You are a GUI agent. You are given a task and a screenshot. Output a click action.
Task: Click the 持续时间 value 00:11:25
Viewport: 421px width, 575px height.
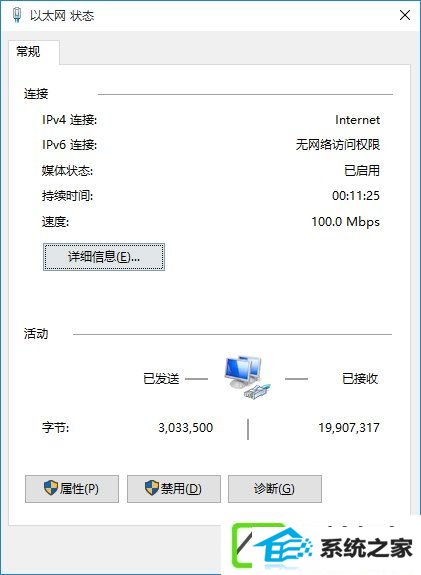click(x=356, y=195)
